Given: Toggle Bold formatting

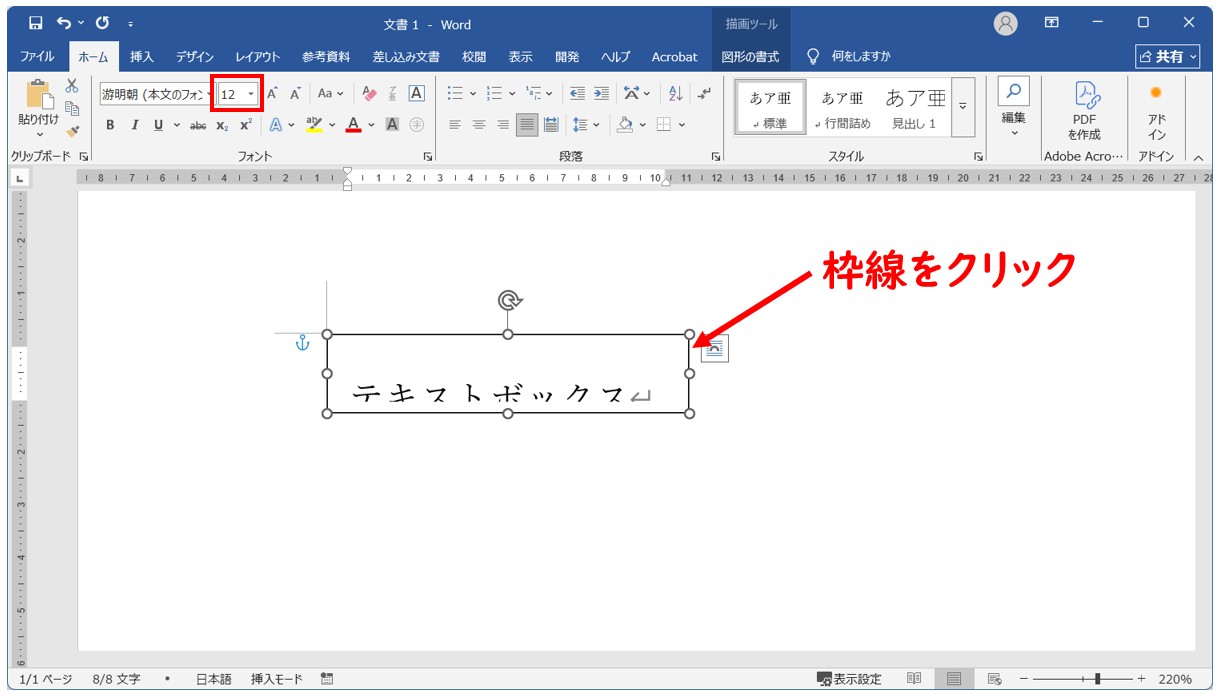Looking at the screenshot, I should [110, 125].
